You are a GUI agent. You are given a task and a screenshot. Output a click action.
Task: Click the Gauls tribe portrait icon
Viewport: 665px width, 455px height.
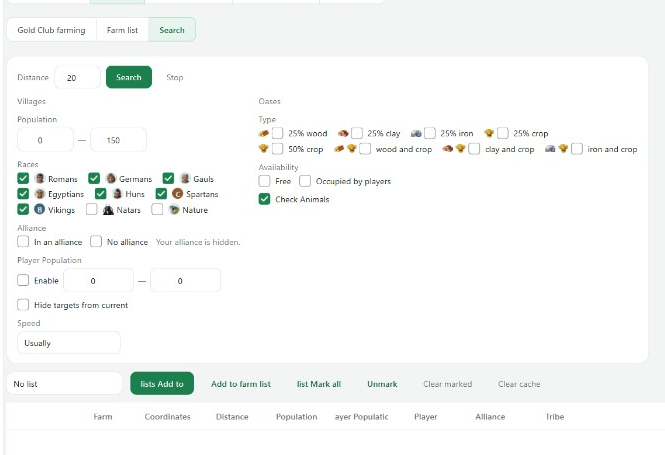click(185, 179)
